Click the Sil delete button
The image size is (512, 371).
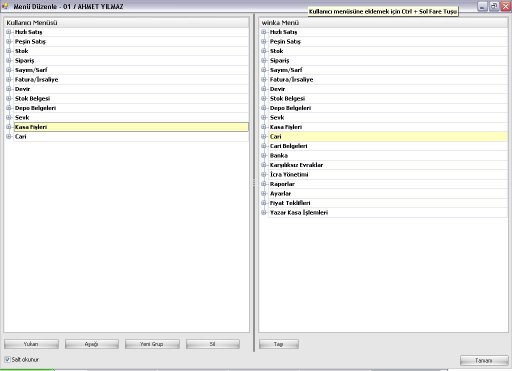tap(213, 344)
